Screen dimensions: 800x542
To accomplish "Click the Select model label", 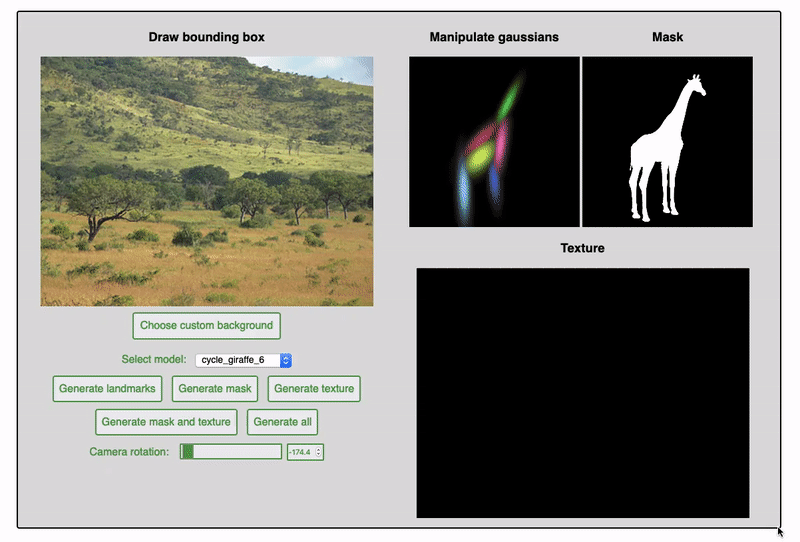I will (x=154, y=359).
